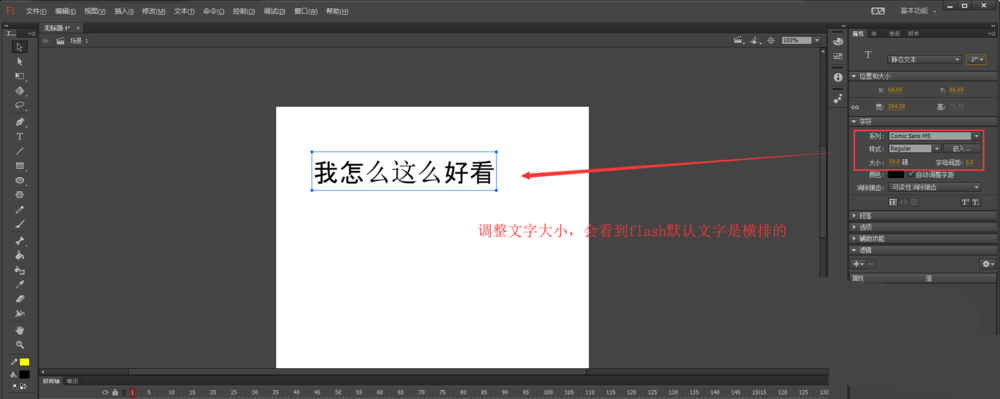This screenshot has width=1000, height=399.
Task: Open the text orientation dropdown
Action: [x=976, y=59]
